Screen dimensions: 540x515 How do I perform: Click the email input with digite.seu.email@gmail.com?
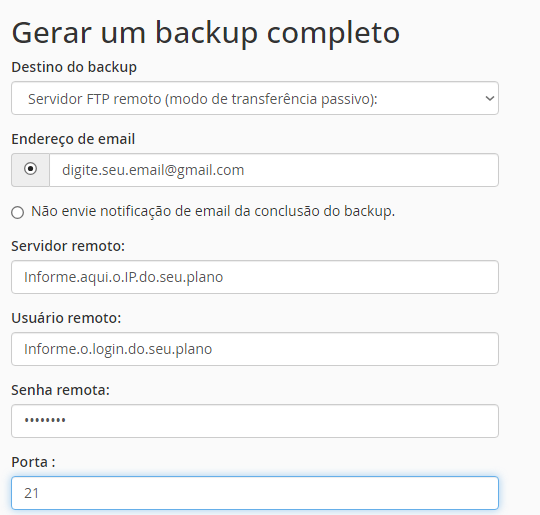[274, 170]
